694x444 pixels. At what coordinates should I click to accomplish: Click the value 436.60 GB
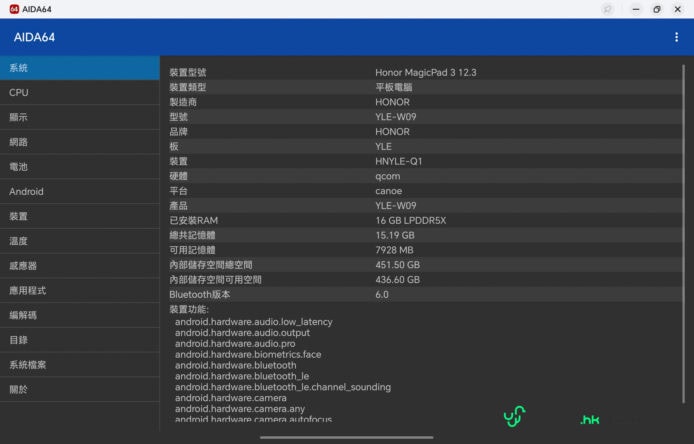click(x=397, y=280)
